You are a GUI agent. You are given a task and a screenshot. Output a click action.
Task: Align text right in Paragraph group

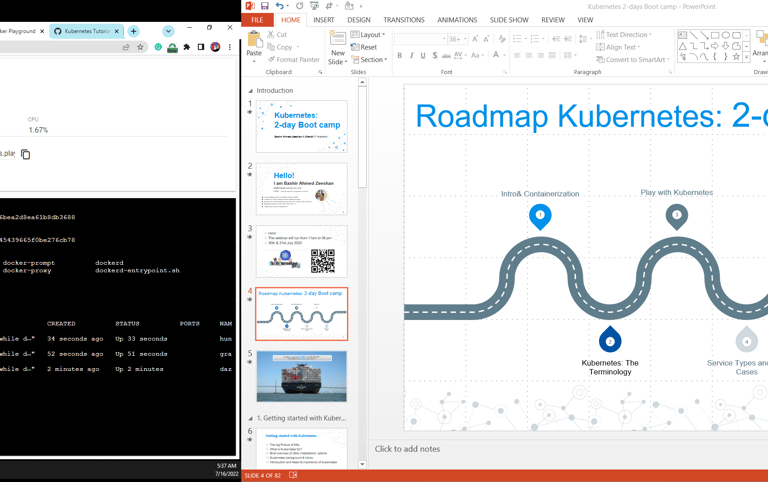541,55
